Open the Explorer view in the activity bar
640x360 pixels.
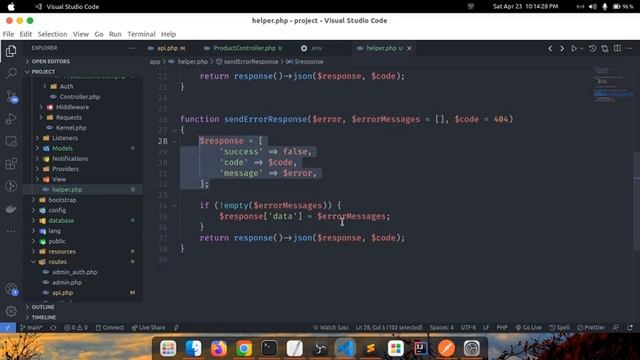pos(11,51)
